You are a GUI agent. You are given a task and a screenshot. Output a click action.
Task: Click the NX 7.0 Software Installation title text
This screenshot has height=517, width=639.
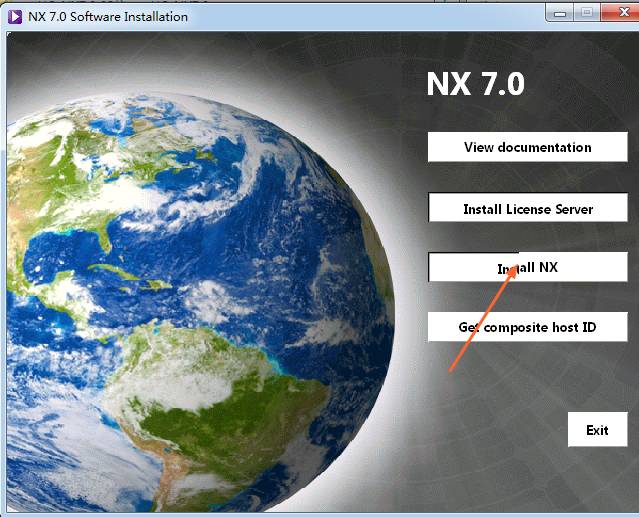[x=107, y=16]
